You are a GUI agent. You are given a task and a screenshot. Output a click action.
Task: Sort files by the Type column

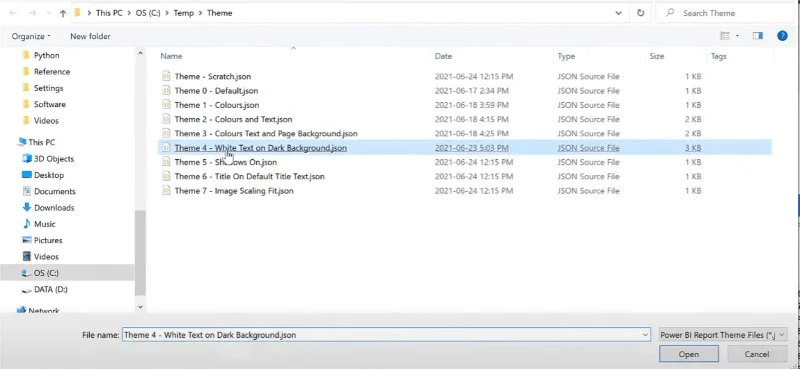point(566,56)
